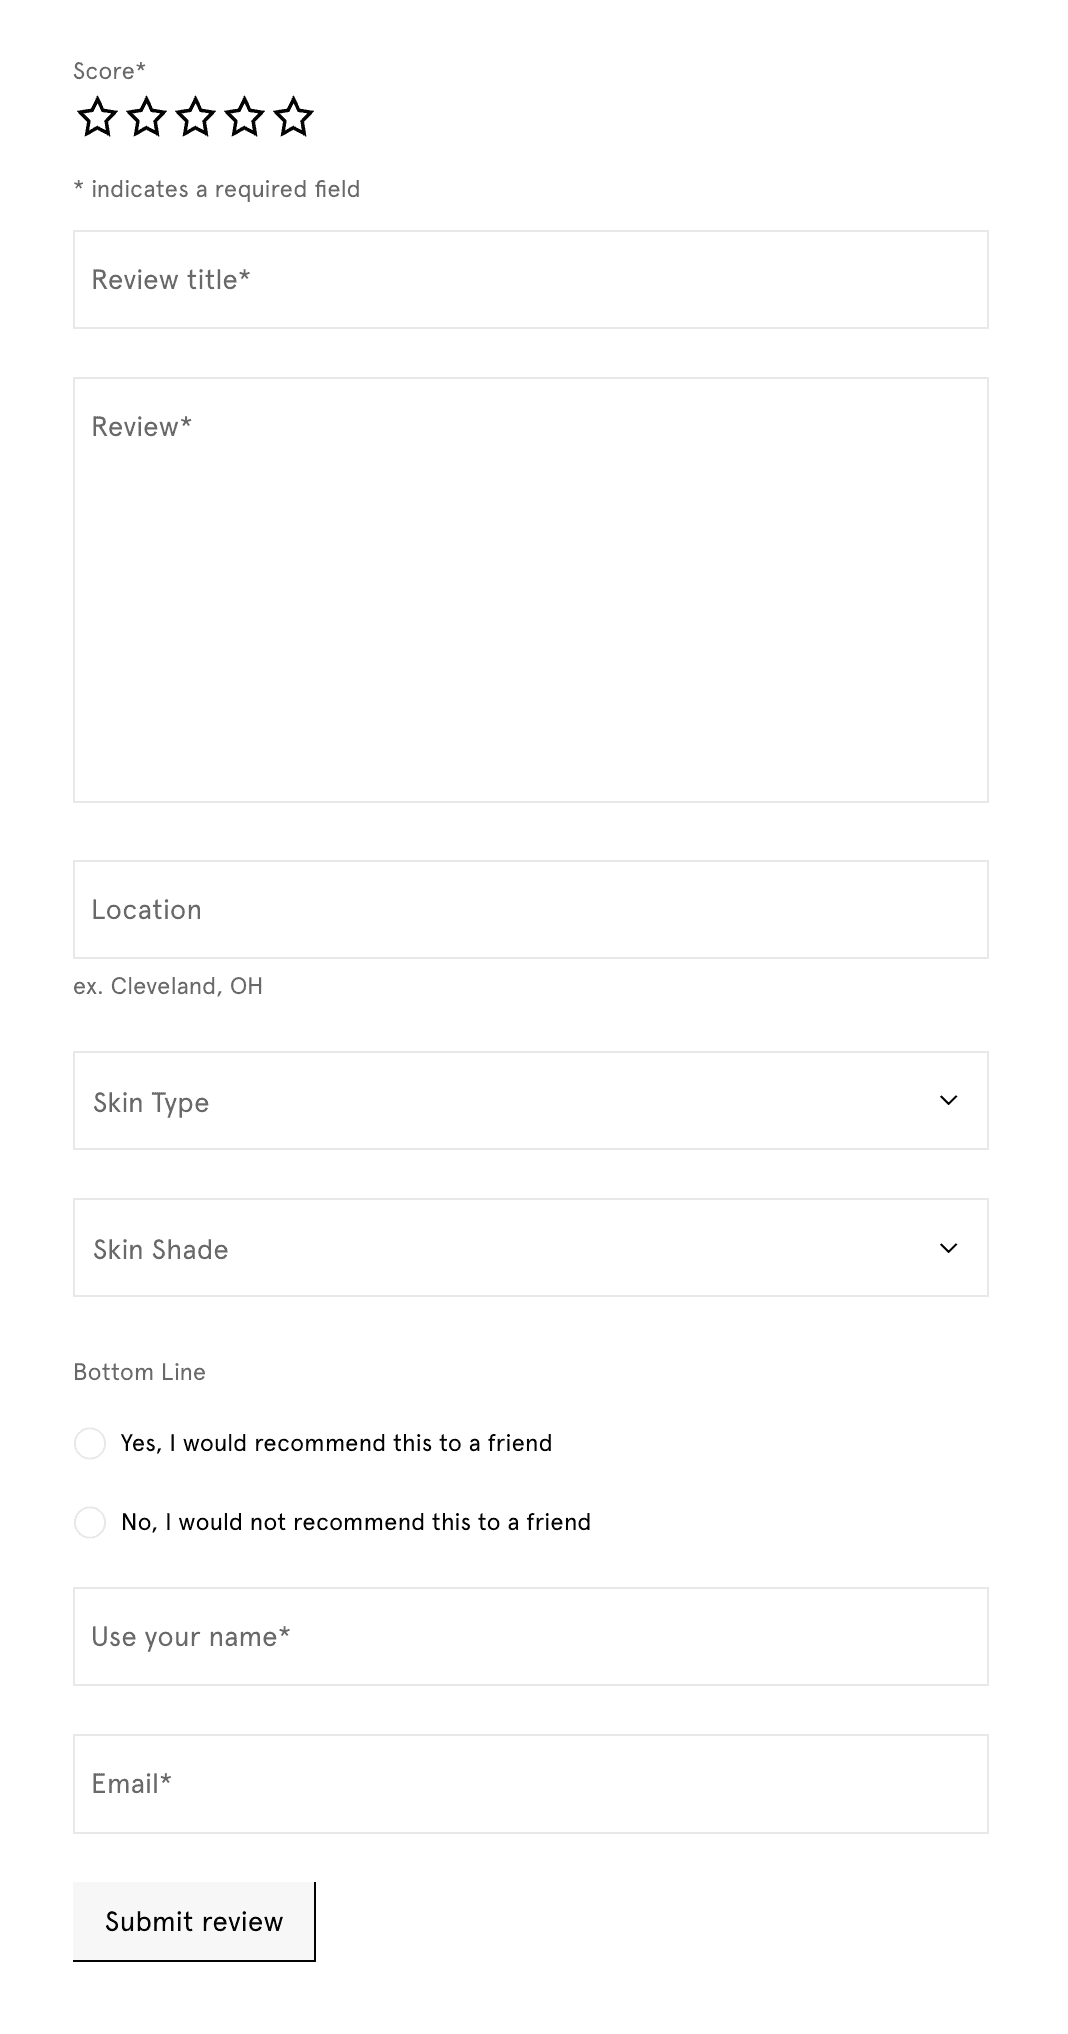This screenshot has width=1068, height=2034.
Task: Select the third star score
Action: pyautogui.click(x=195, y=117)
